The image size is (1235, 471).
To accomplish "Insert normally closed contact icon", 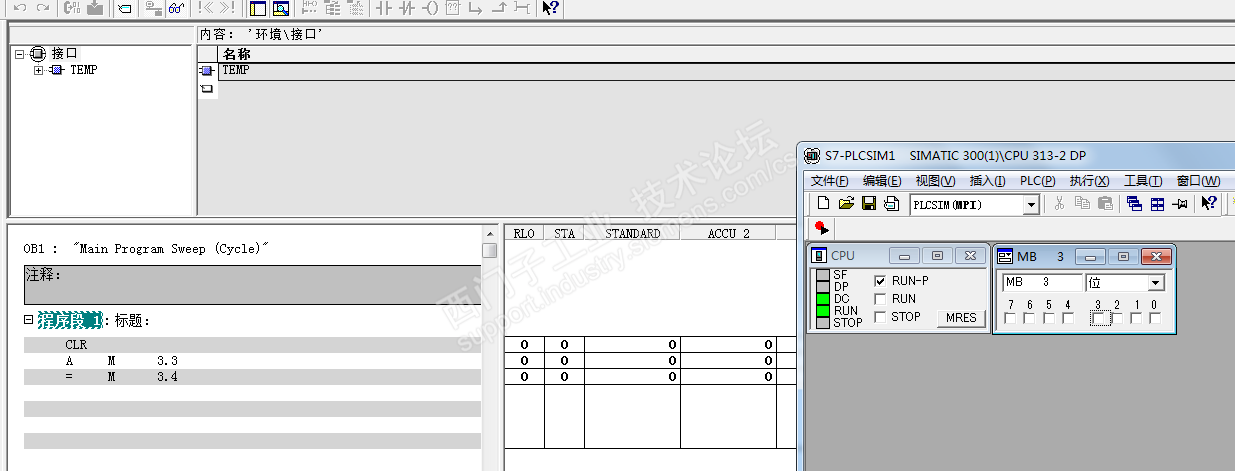I will (x=407, y=8).
